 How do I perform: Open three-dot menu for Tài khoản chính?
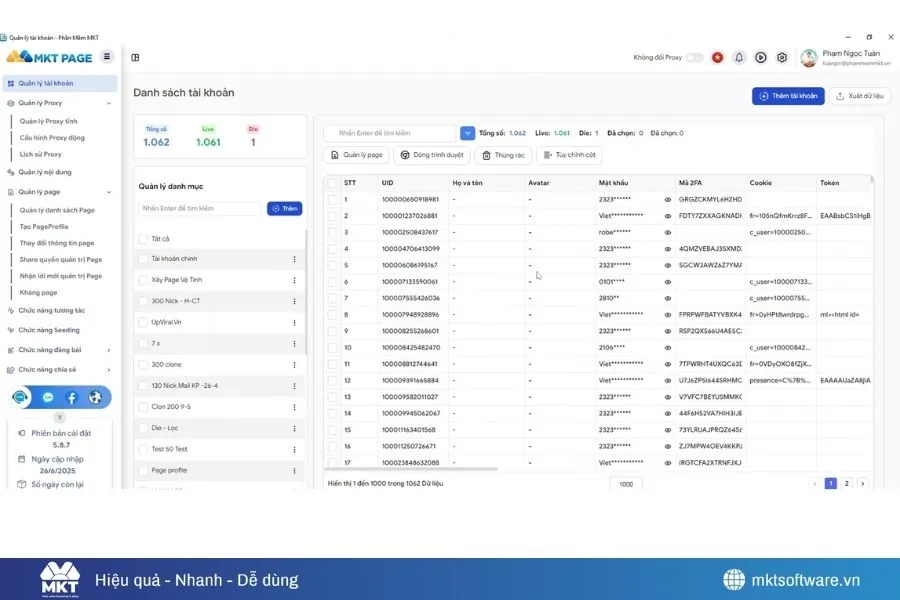[x=294, y=259]
